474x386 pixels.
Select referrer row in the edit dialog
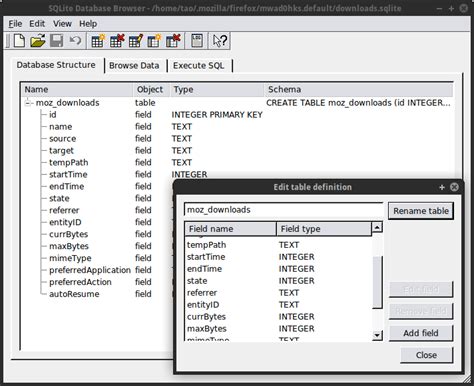click(278, 293)
